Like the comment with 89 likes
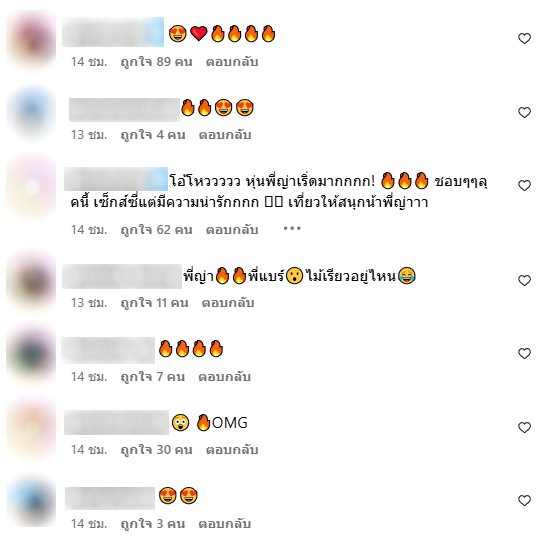The height and width of the screenshot is (546, 543). point(524,38)
